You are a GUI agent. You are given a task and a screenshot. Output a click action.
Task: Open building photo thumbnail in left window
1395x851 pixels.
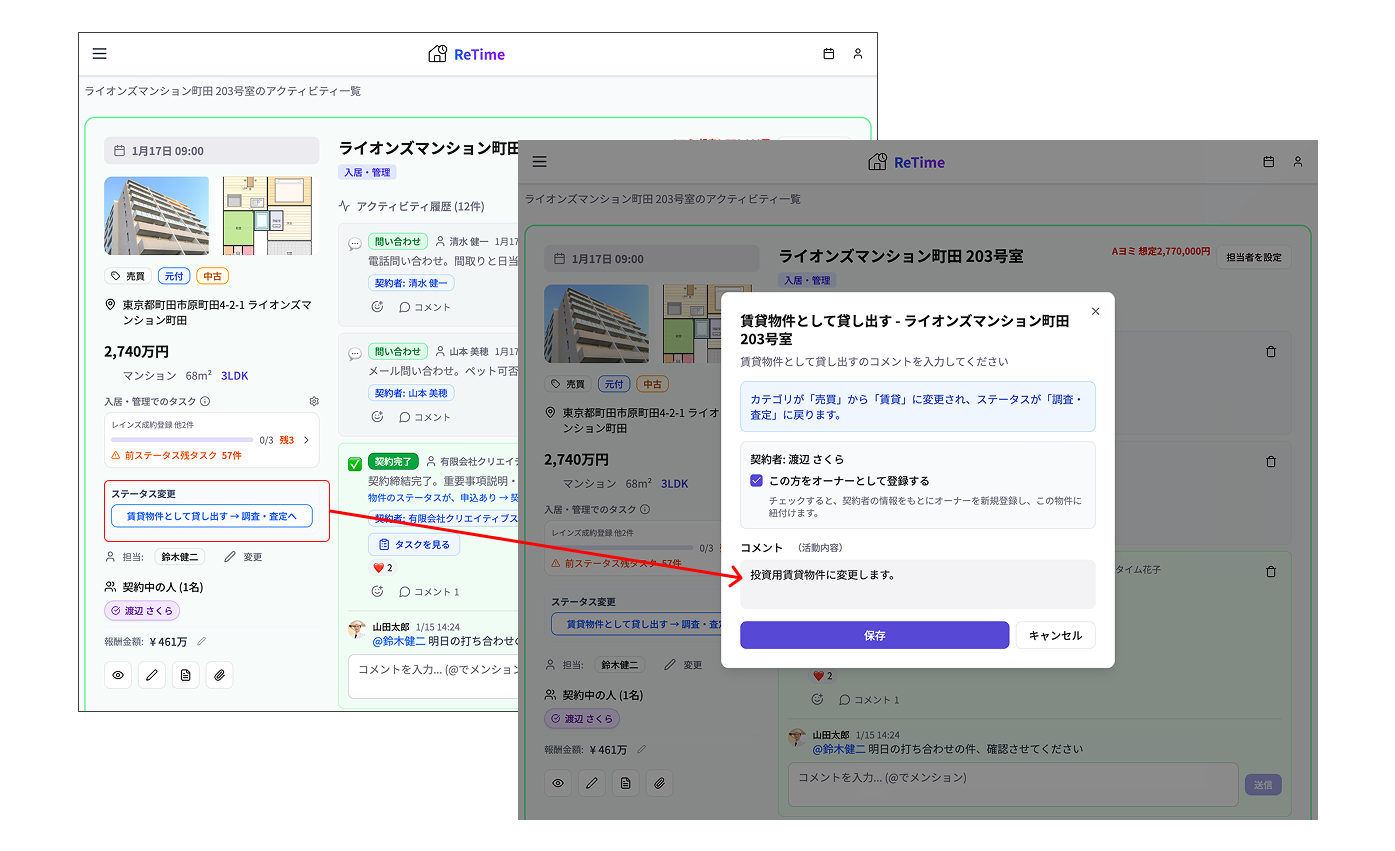[x=156, y=216]
